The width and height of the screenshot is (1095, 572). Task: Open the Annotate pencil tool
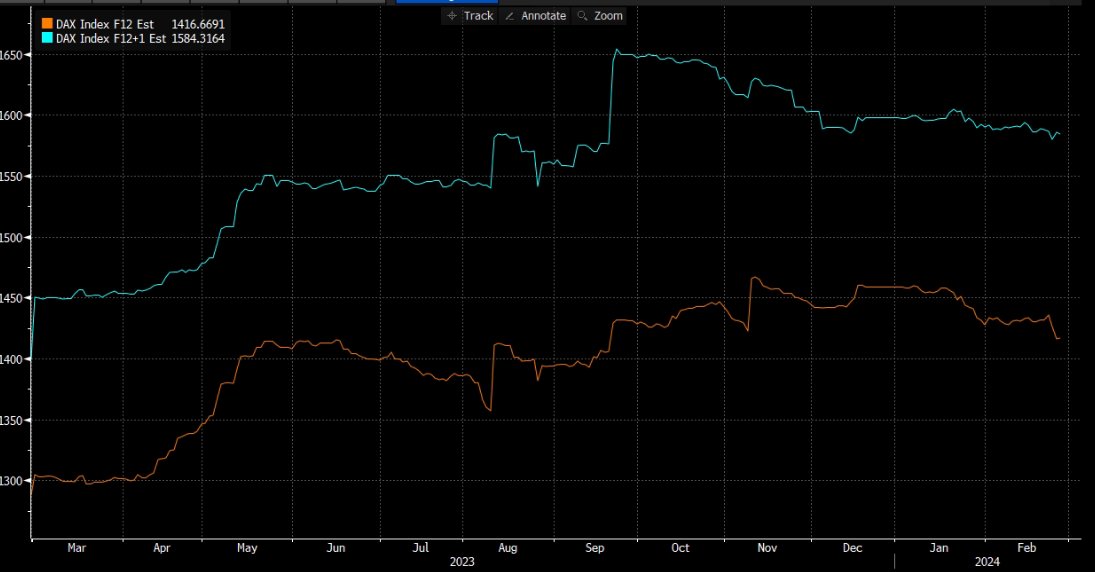pyautogui.click(x=535, y=15)
